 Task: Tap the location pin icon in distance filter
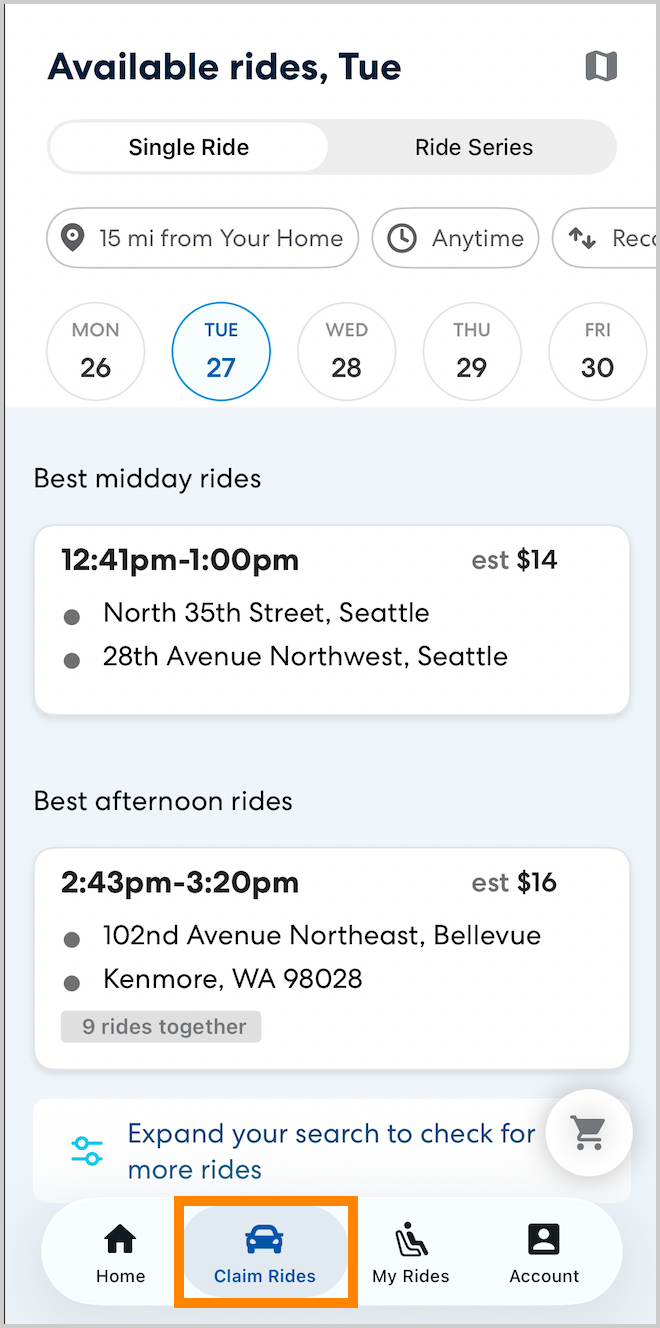coord(73,238)
